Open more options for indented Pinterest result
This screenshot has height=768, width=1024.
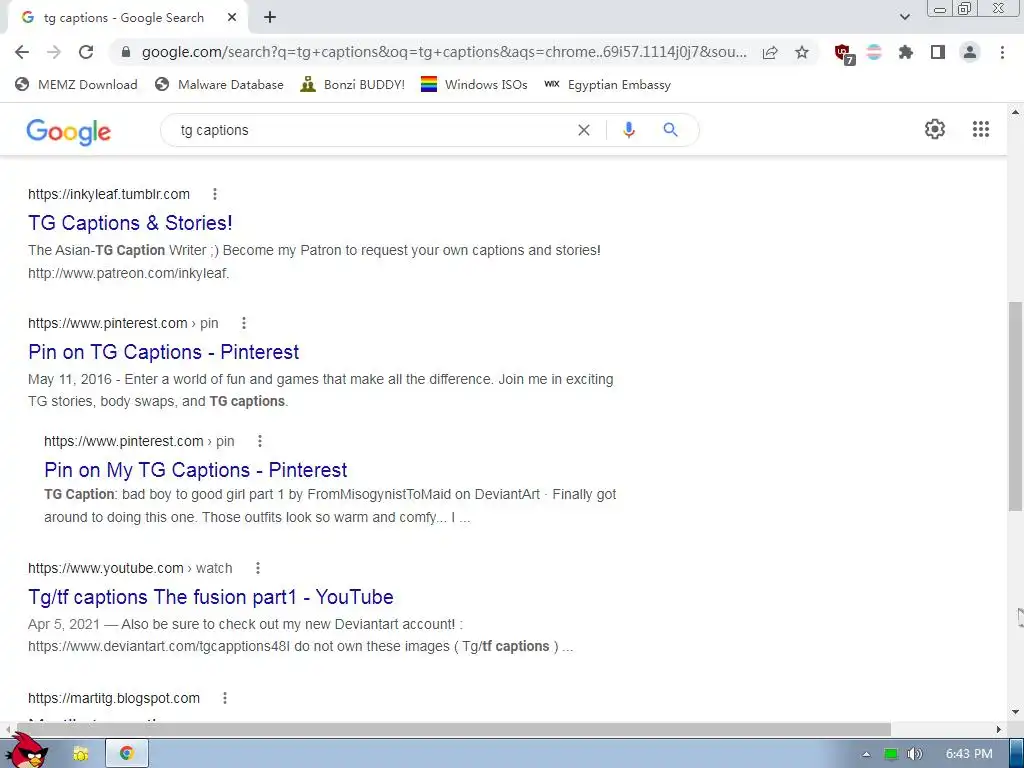pos(260,441)
